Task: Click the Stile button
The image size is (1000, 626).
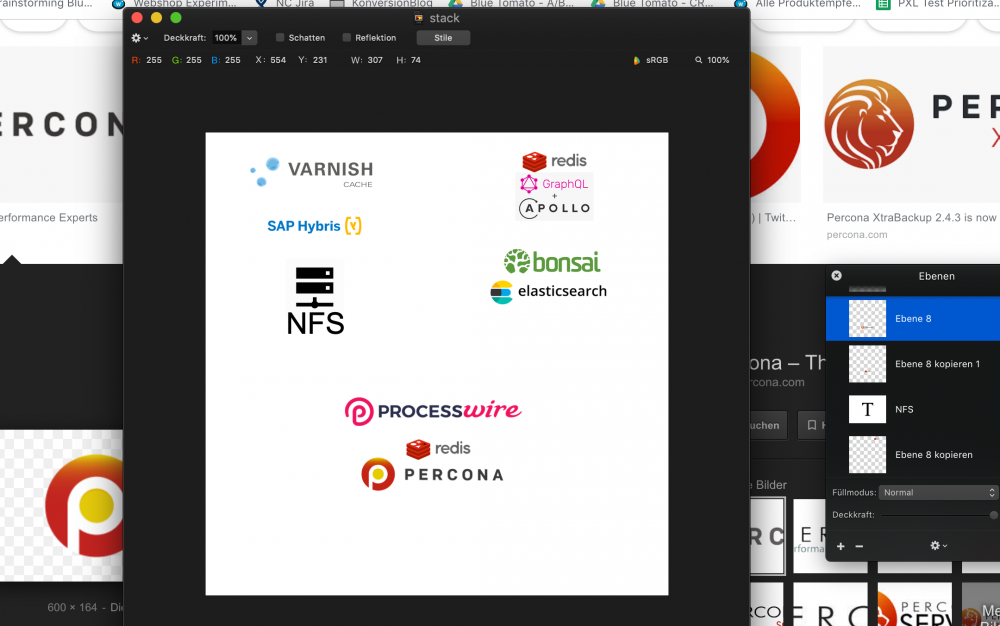Action: click(443, 38)
